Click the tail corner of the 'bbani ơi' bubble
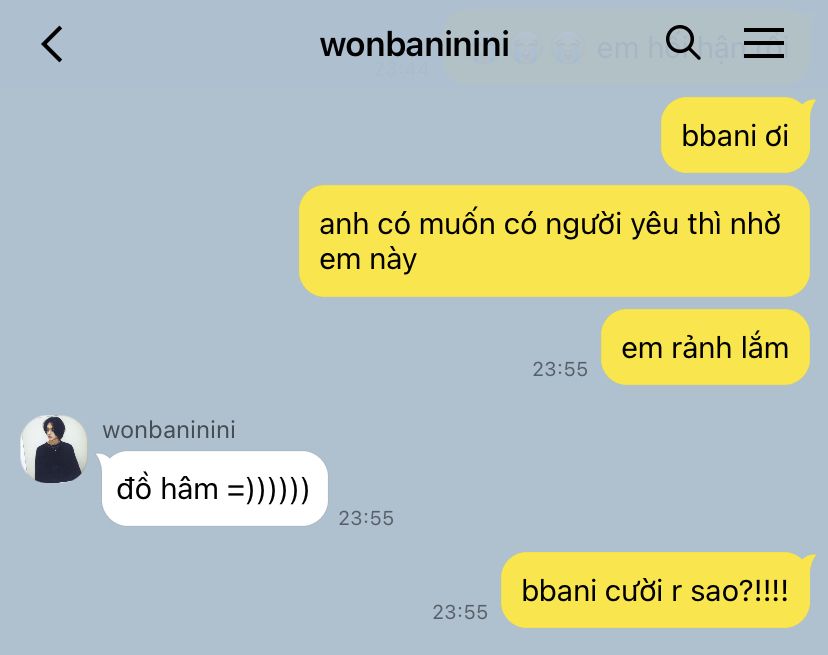The height and width of the screenshot is (655, 828). (x=807, y=105)
